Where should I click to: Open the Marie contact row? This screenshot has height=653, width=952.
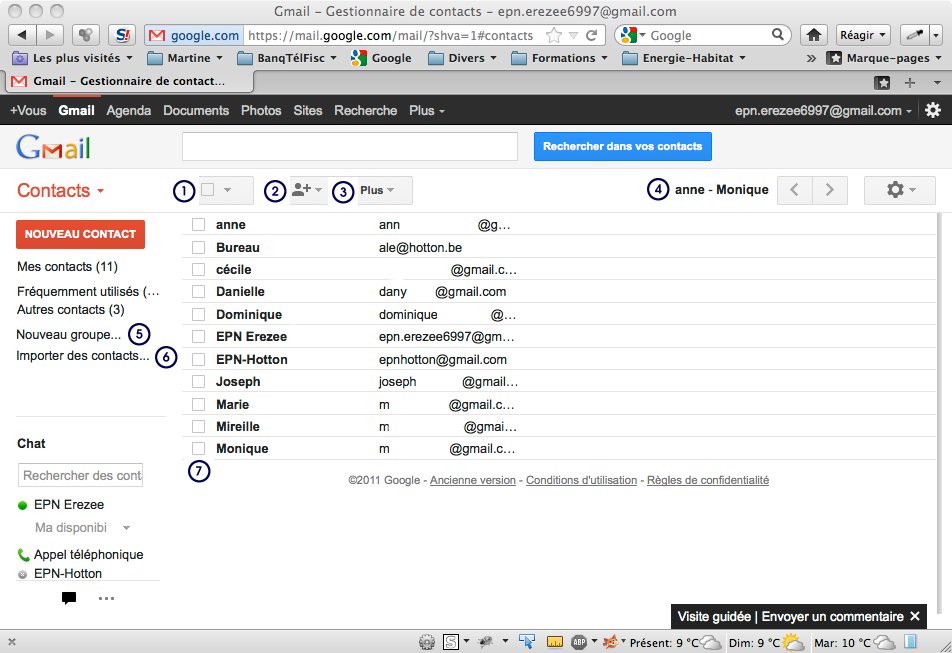click(x=559, y=404)
